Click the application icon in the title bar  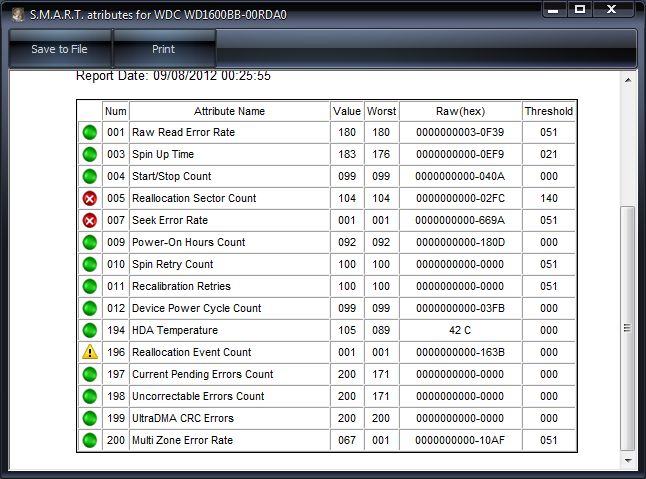pyautogui.click(x=18, y=15)
